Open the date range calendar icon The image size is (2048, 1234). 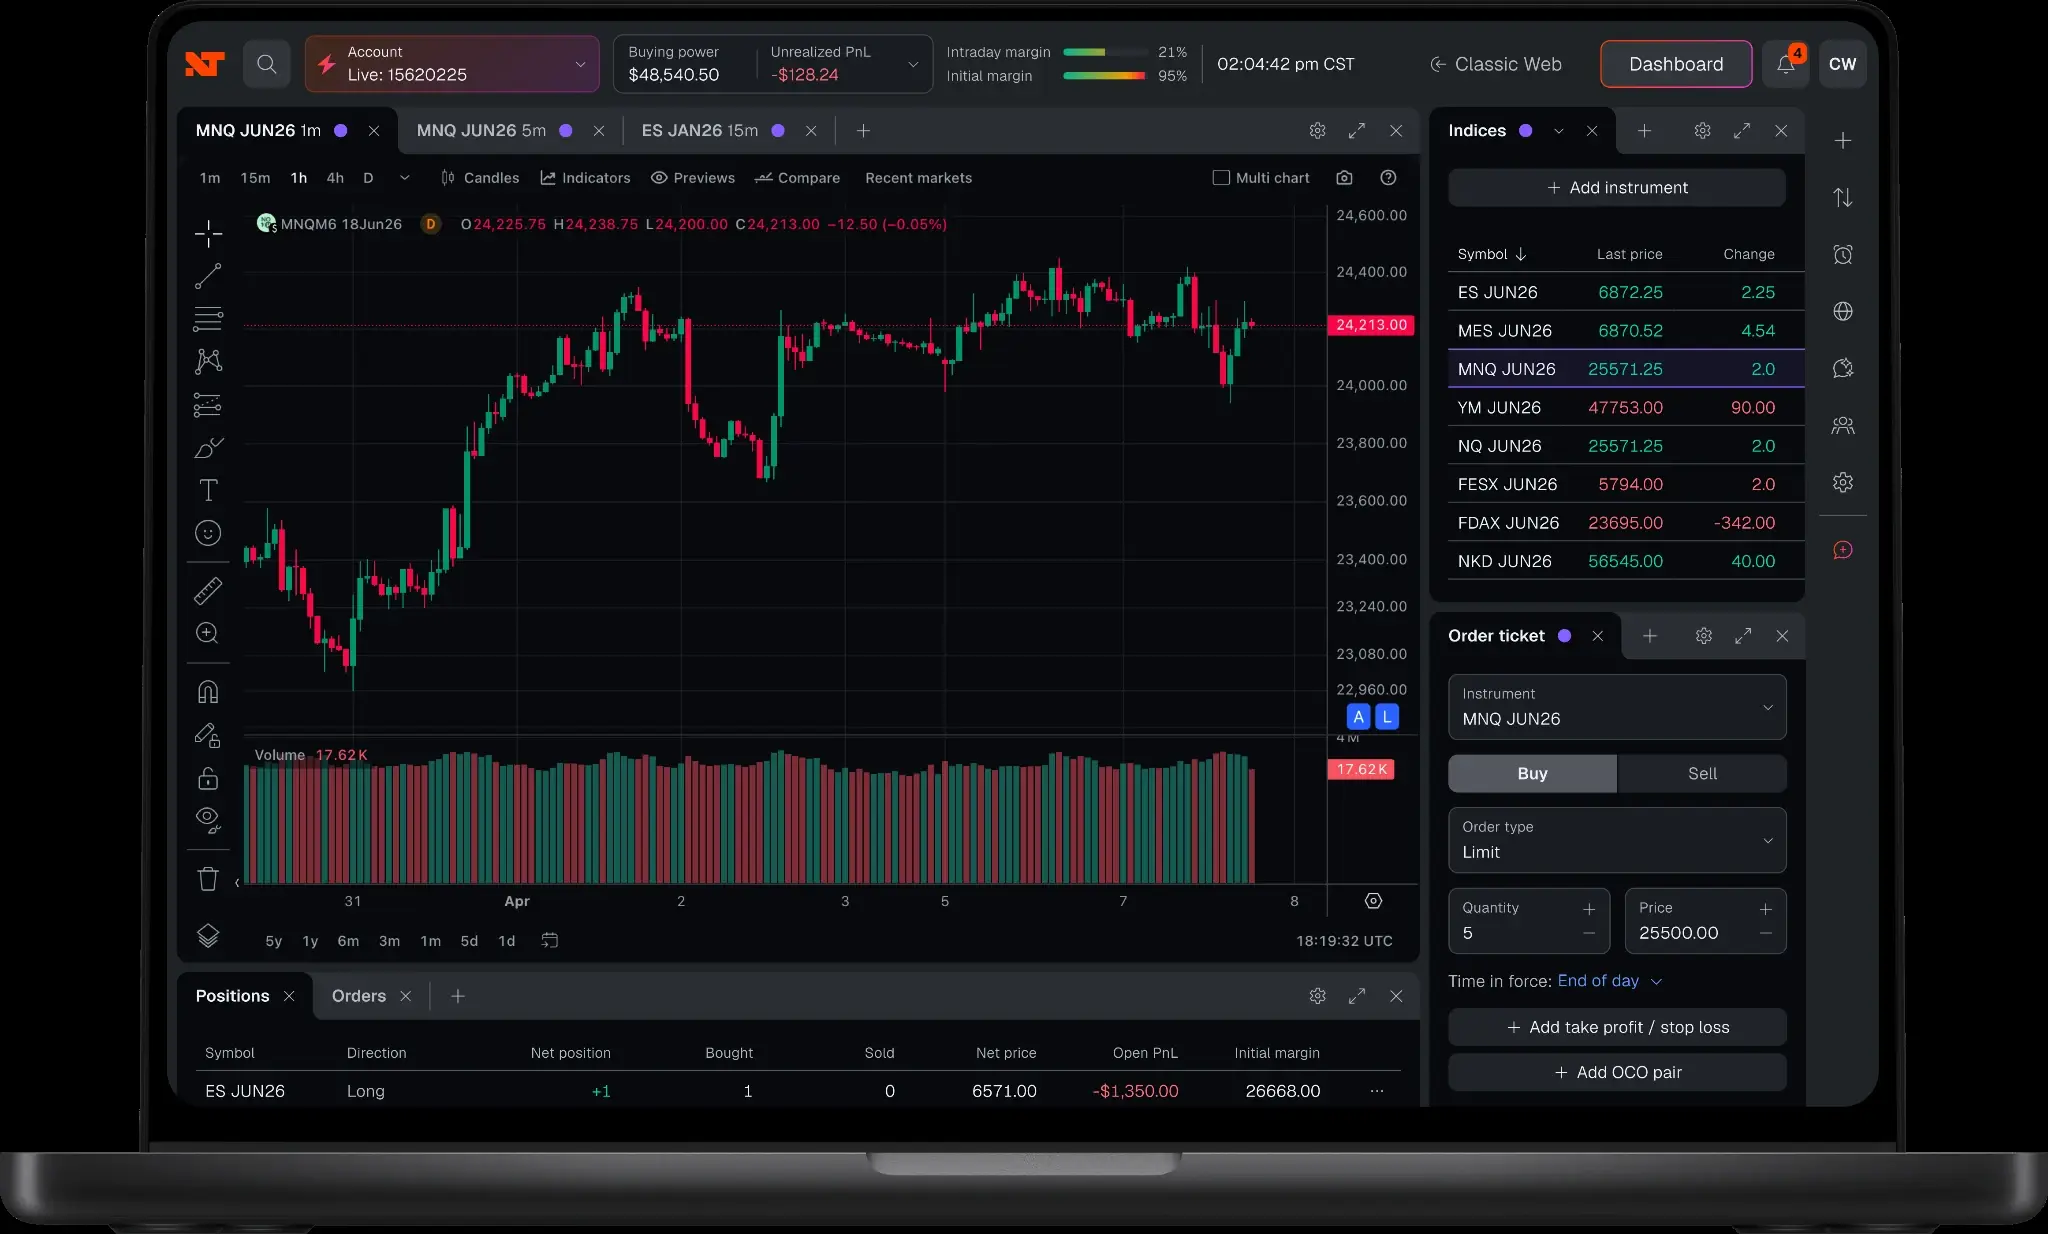pos(549,941)
